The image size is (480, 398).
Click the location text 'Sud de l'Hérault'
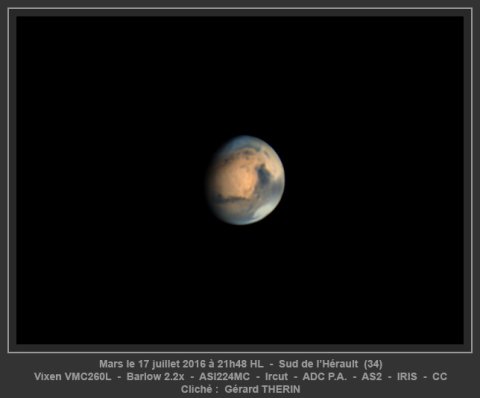pyautogui.click(x=318, y=364)
